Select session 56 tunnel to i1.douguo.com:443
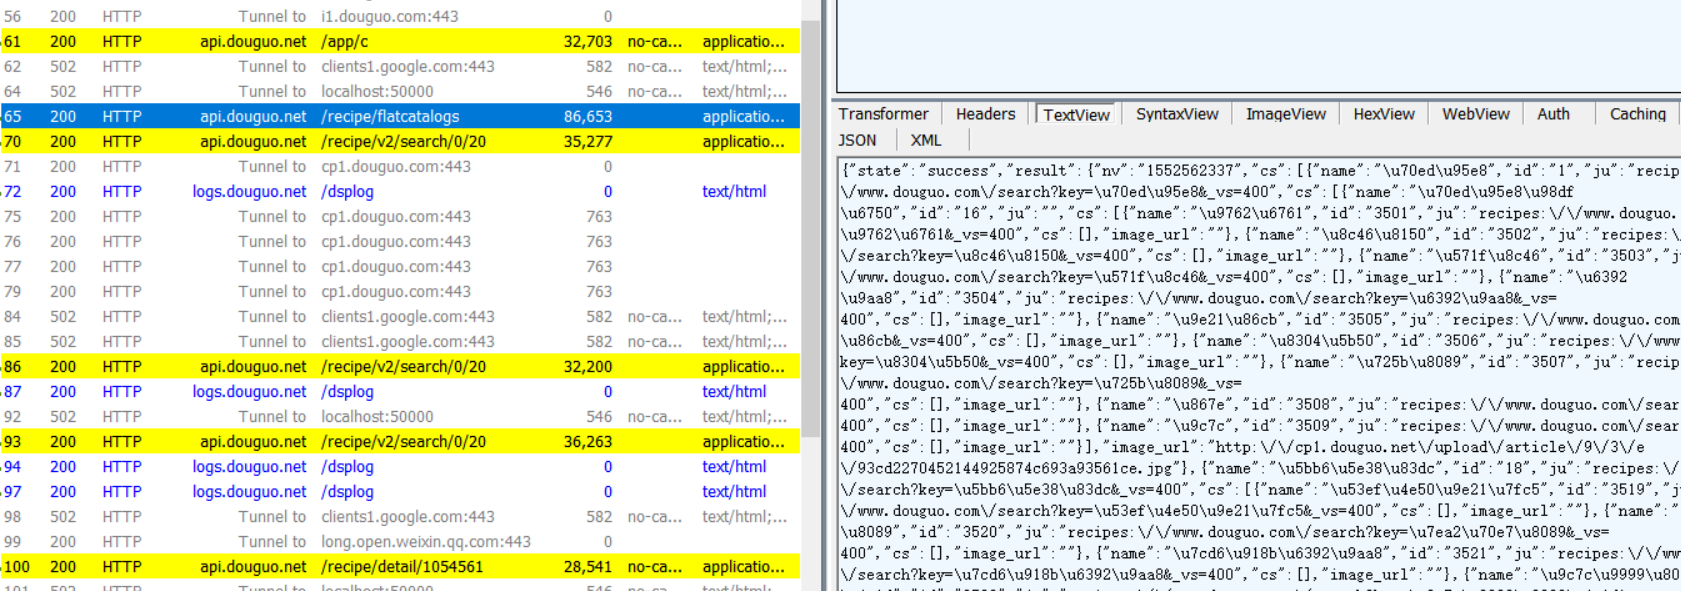The width and height of the screenshot is (1681, 591). [400, 16]
